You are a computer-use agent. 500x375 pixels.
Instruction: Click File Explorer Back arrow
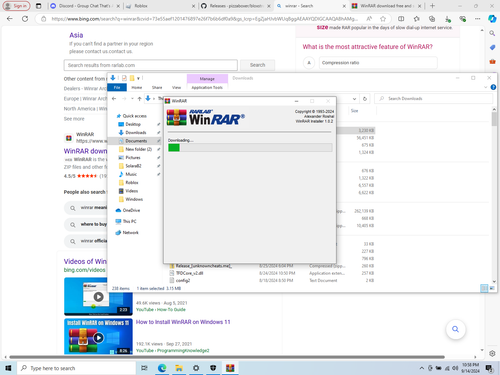(114, 99)
